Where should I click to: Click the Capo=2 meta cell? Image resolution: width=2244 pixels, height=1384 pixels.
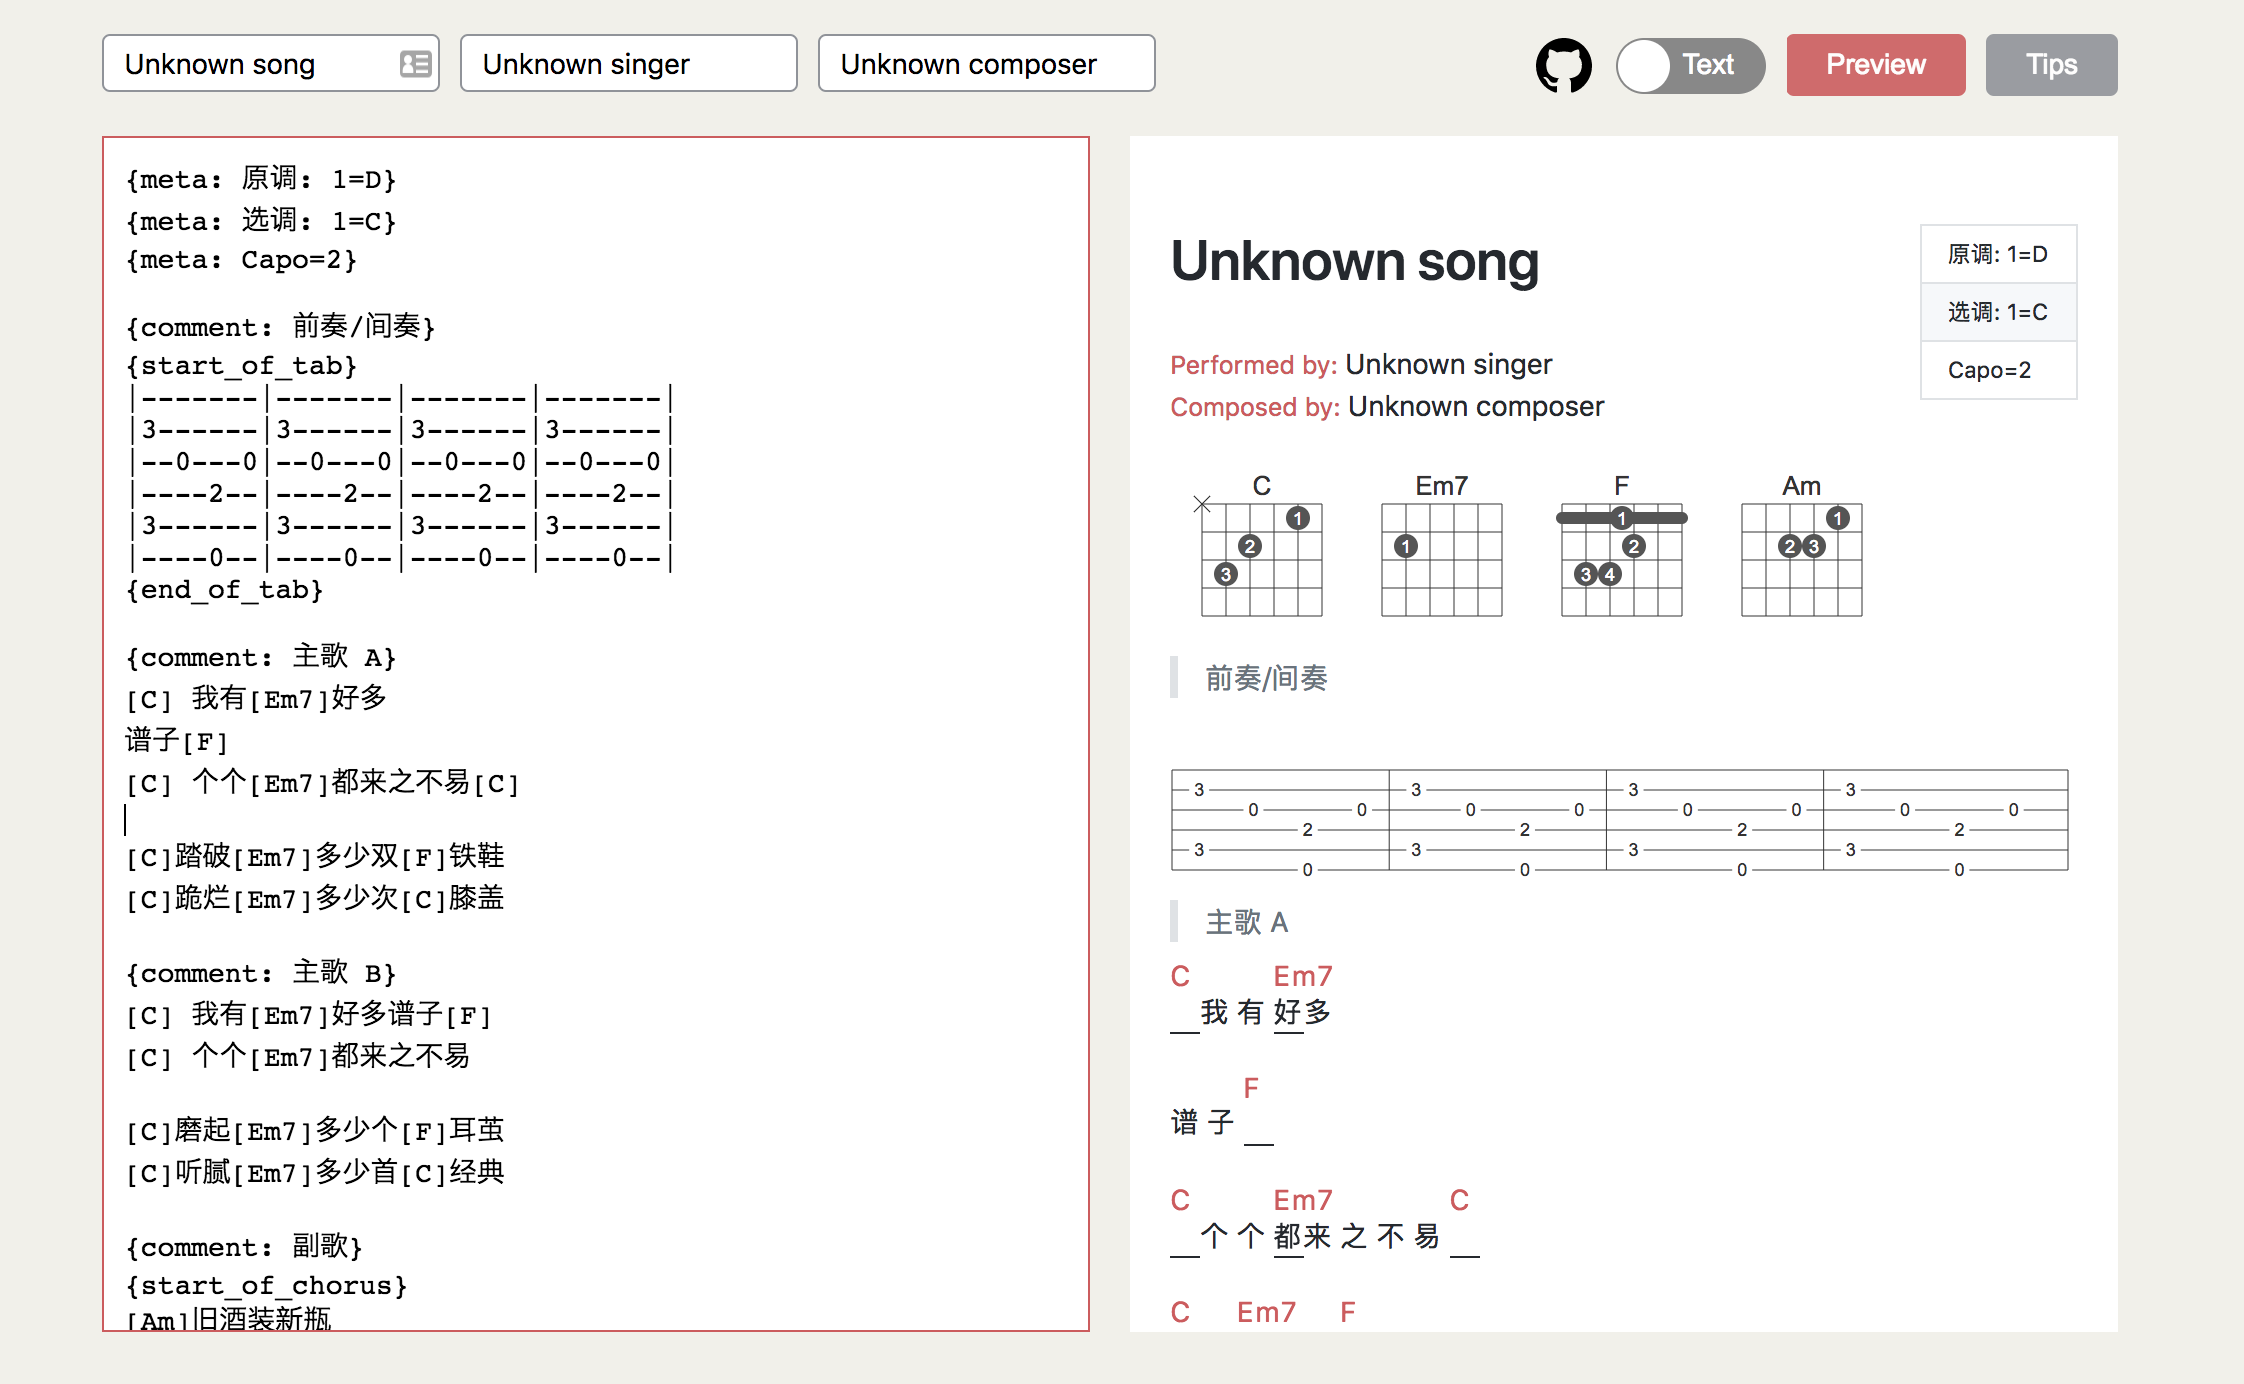click(x=1997, y=370)
